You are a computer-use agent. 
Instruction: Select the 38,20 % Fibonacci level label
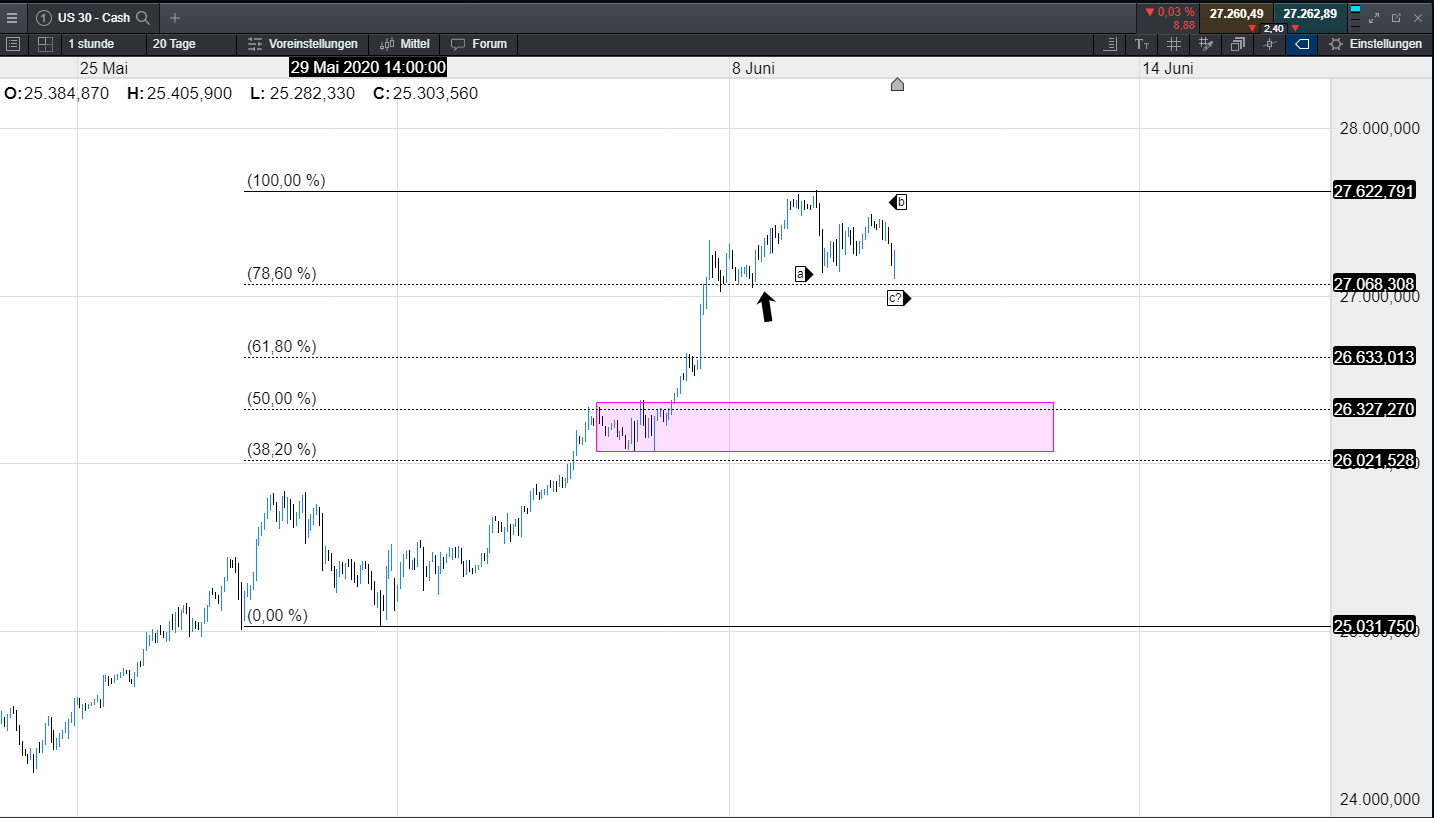[282, 450]
